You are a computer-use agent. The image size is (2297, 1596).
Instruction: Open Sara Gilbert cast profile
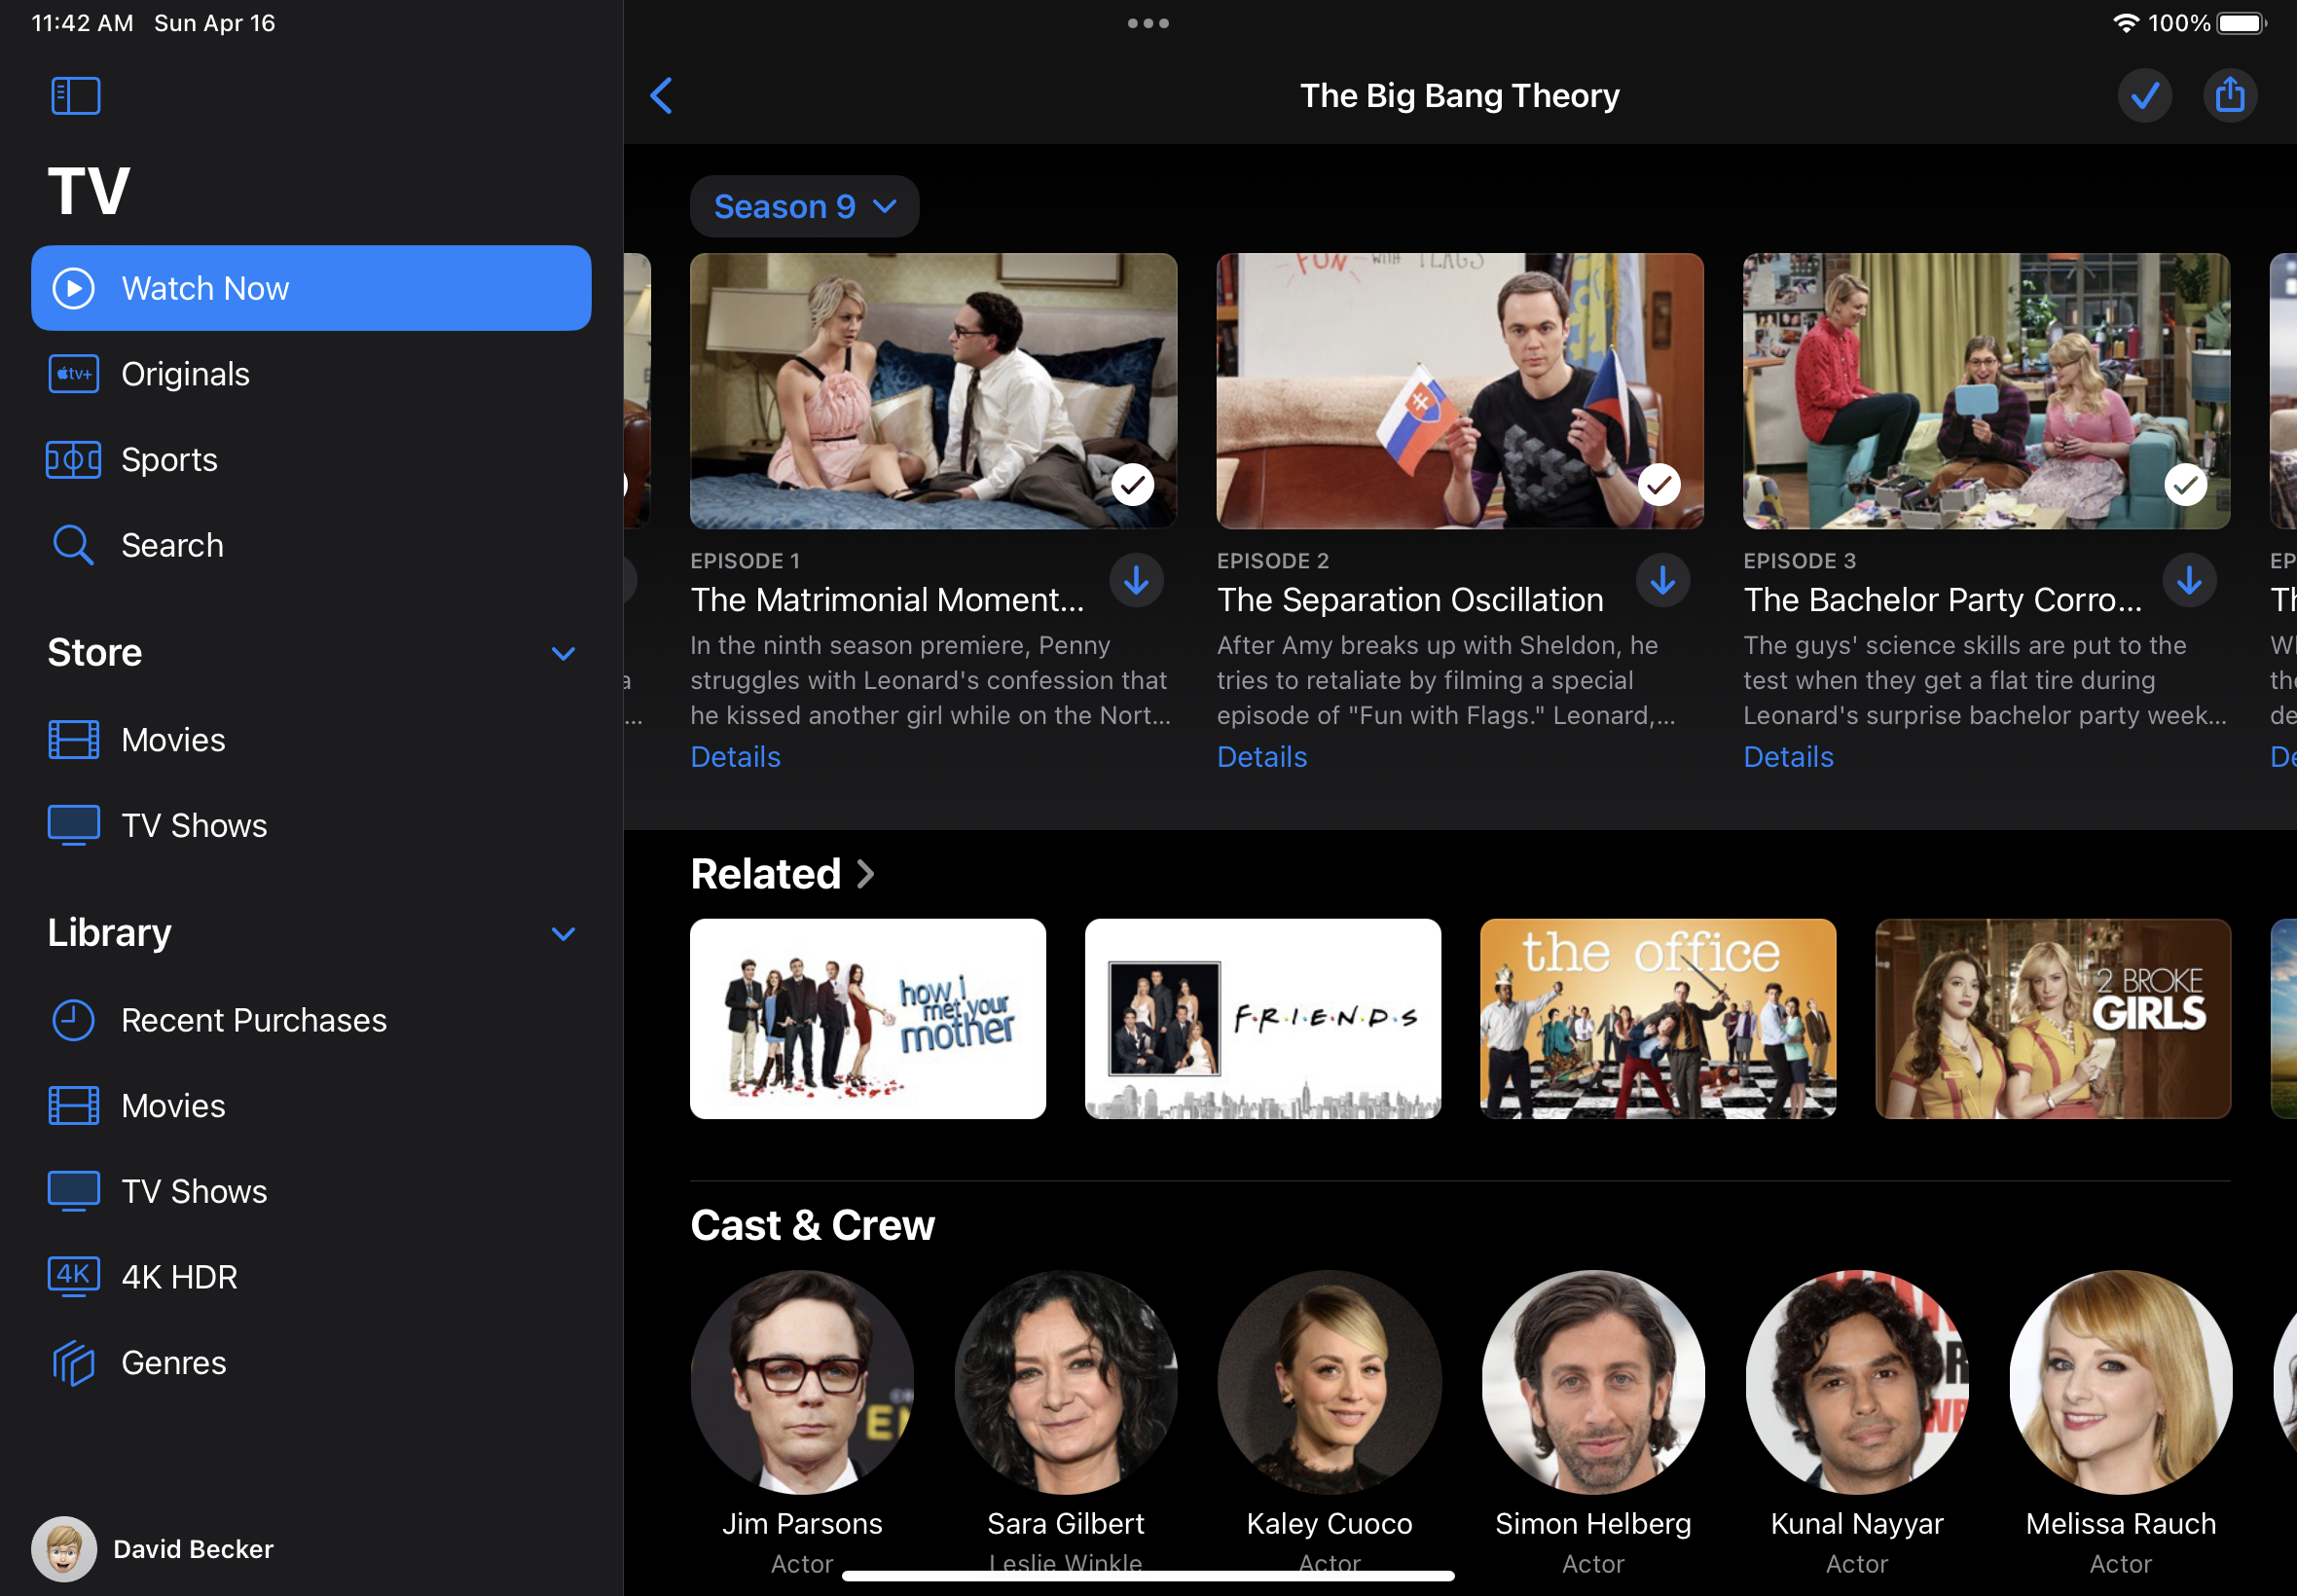[1066, 1382]
